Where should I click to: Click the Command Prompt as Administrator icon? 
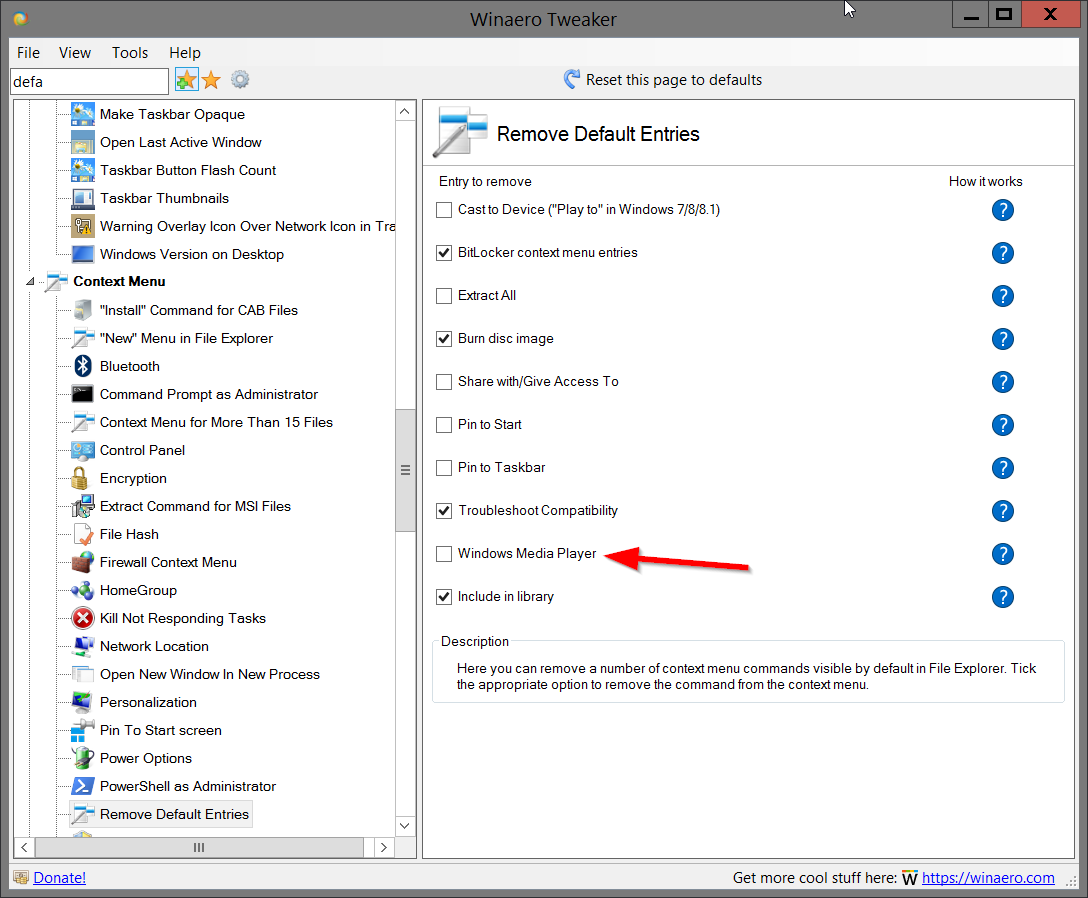pos(83,394)
